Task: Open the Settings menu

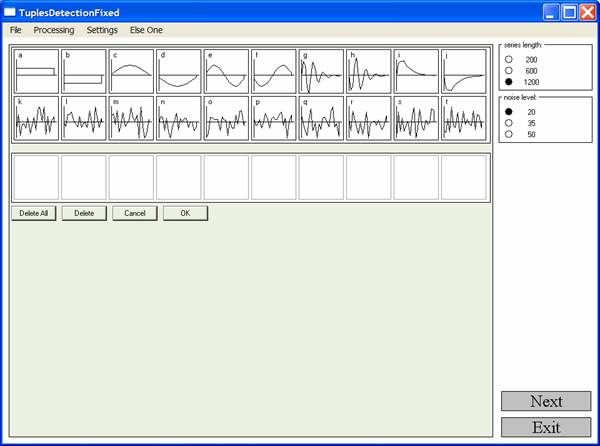Action: tap(102, 30)
